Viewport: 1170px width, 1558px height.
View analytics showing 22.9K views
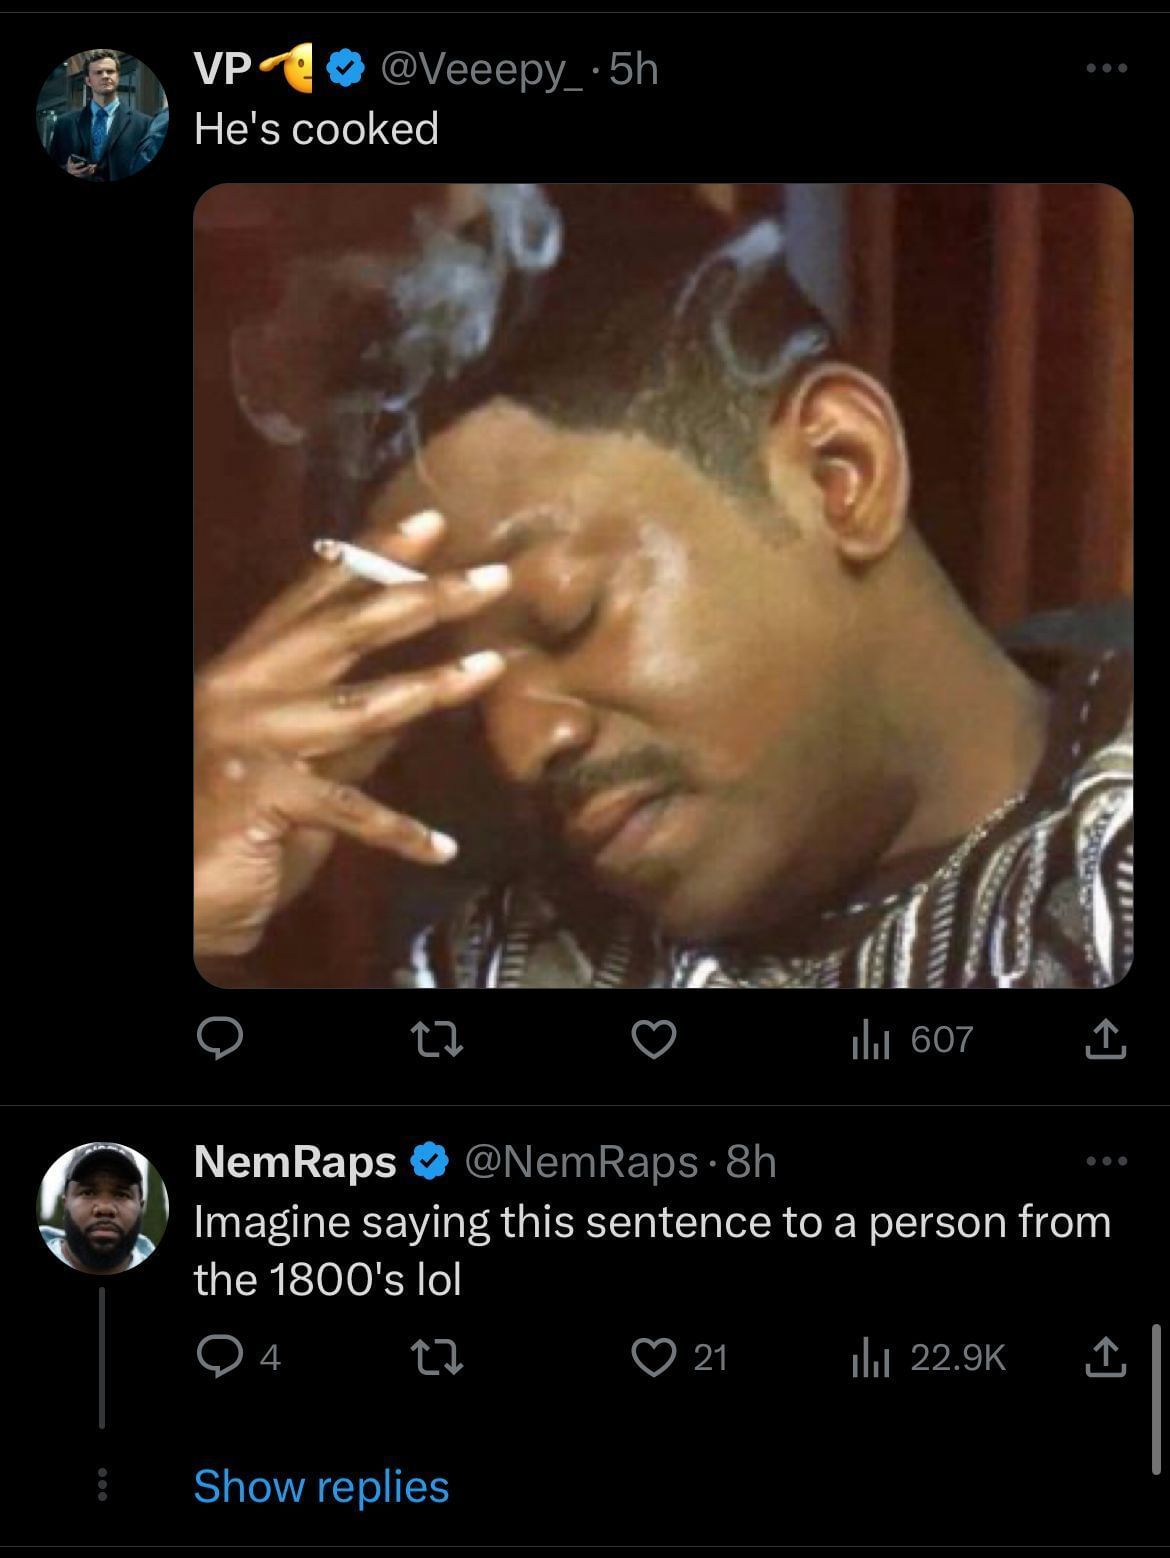[x=927, y=1357]
